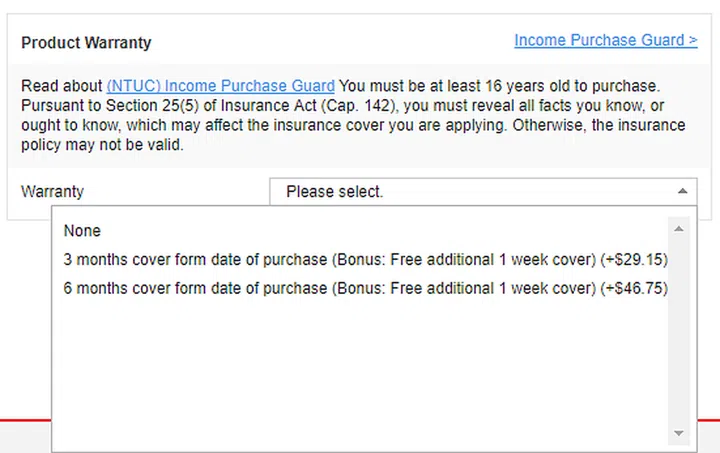Click the (NTUC) Income Purchase Guard hyperlink
The width and height of the screenshot is (720, 453).
click(x=220, y=86)
